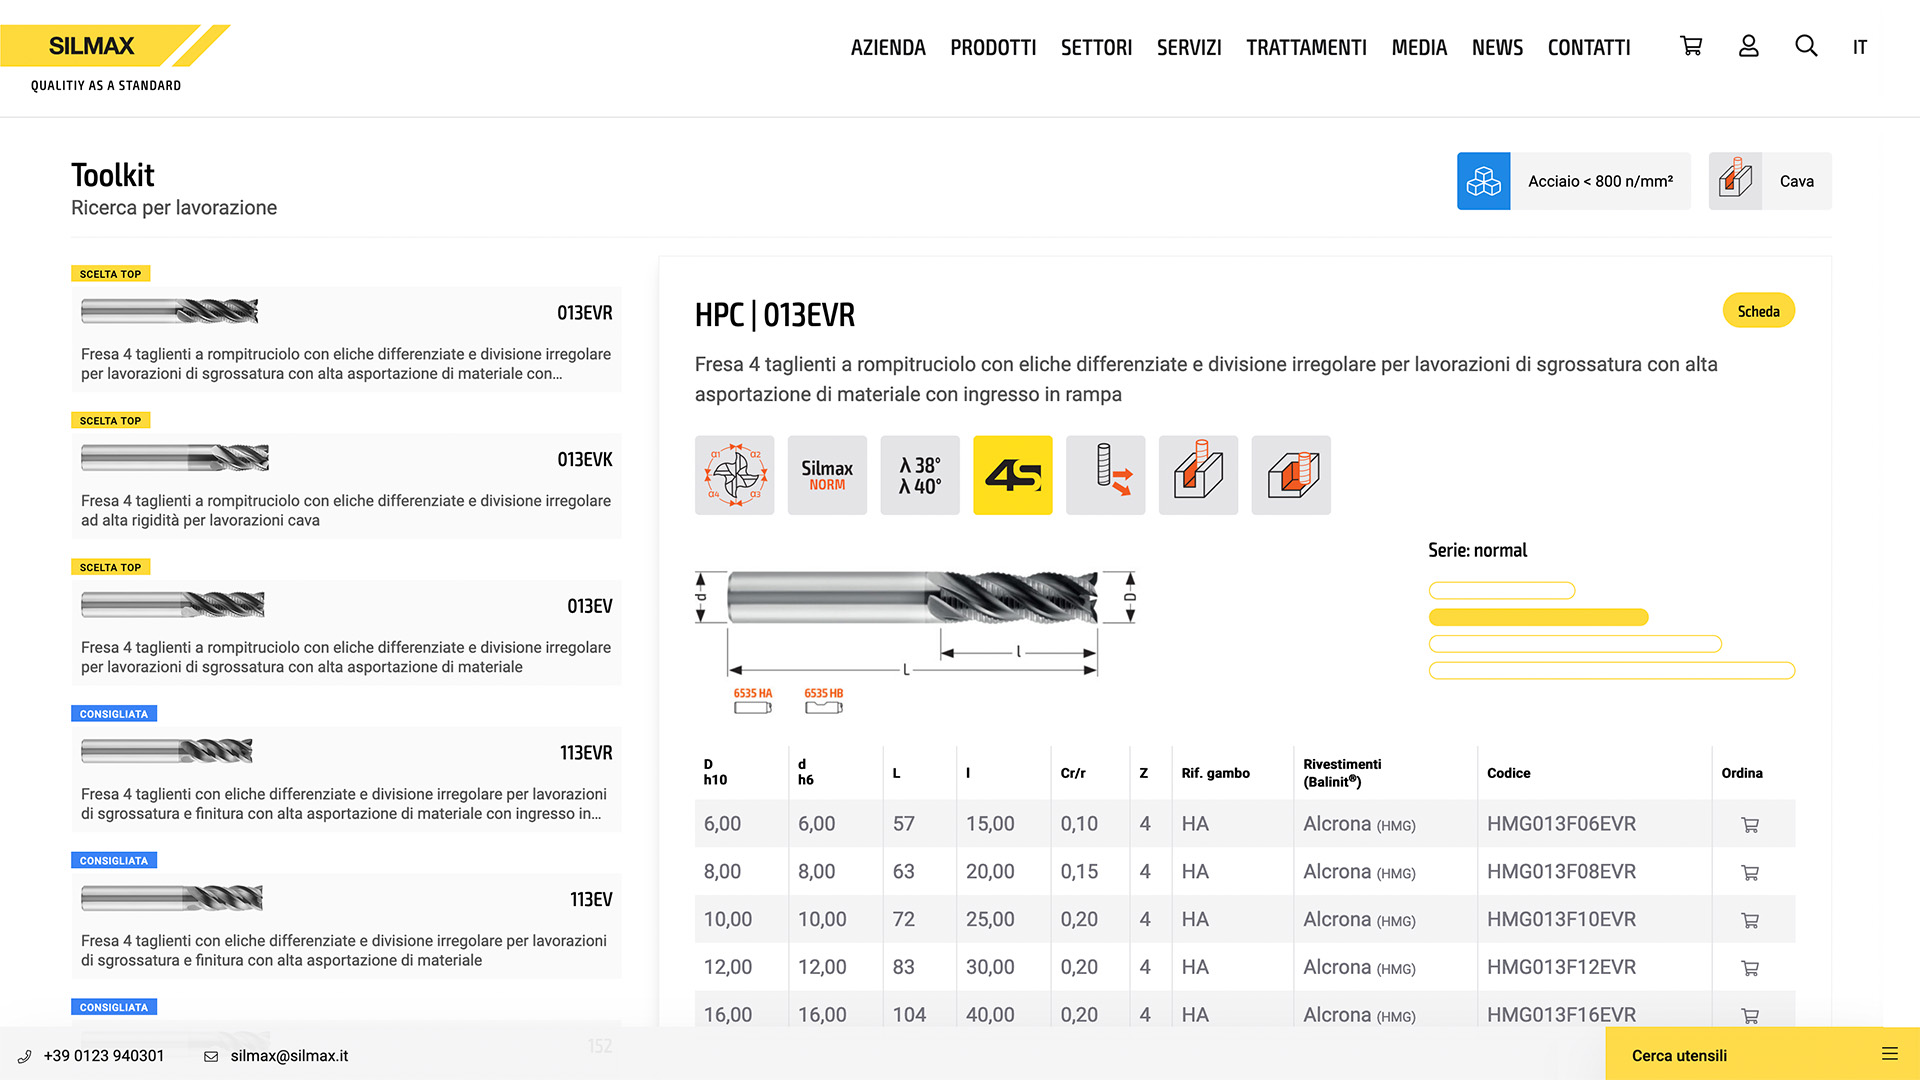Image resolution: width=1920 pixels, height=1080 pixels.
Task: Click the blue material cubes icon
Action: (x=1483, y=181)
